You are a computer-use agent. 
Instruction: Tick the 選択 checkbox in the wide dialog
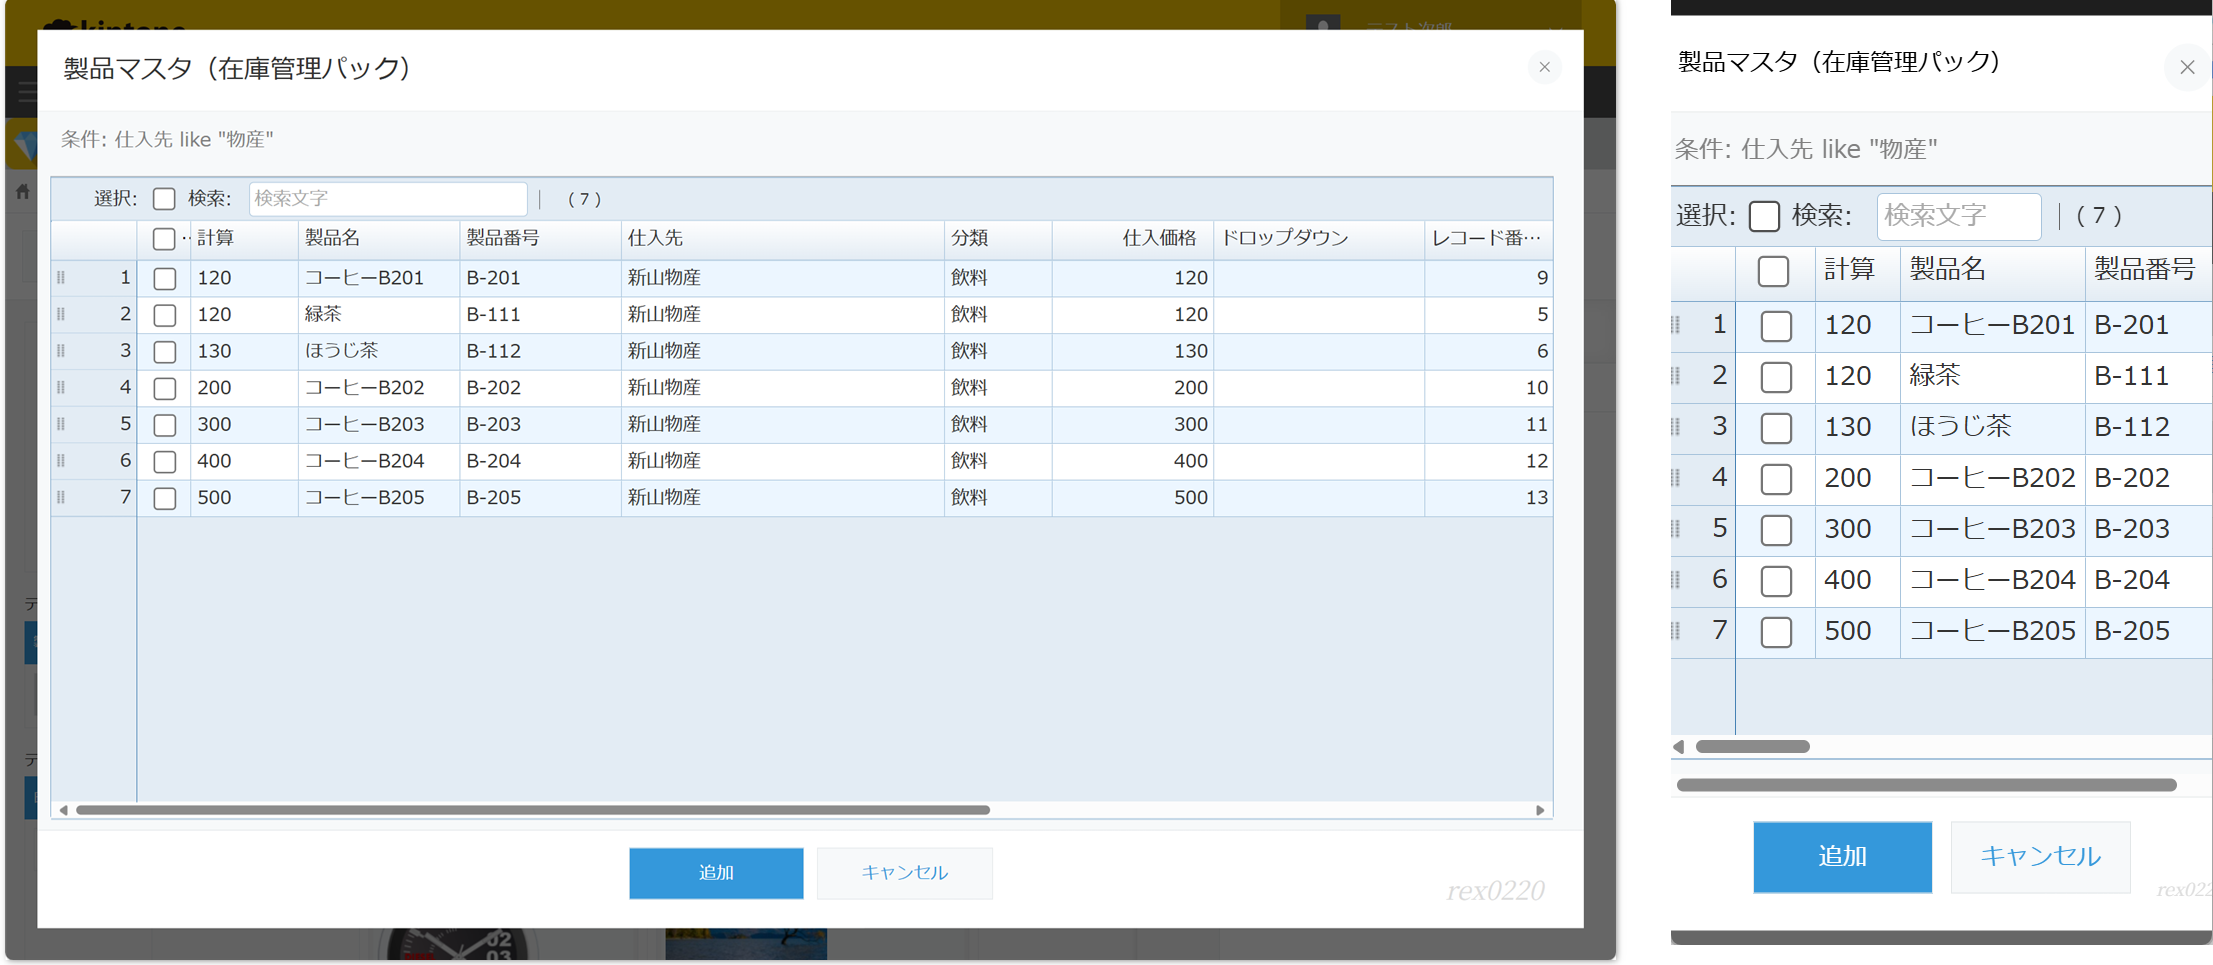[164, 199]
